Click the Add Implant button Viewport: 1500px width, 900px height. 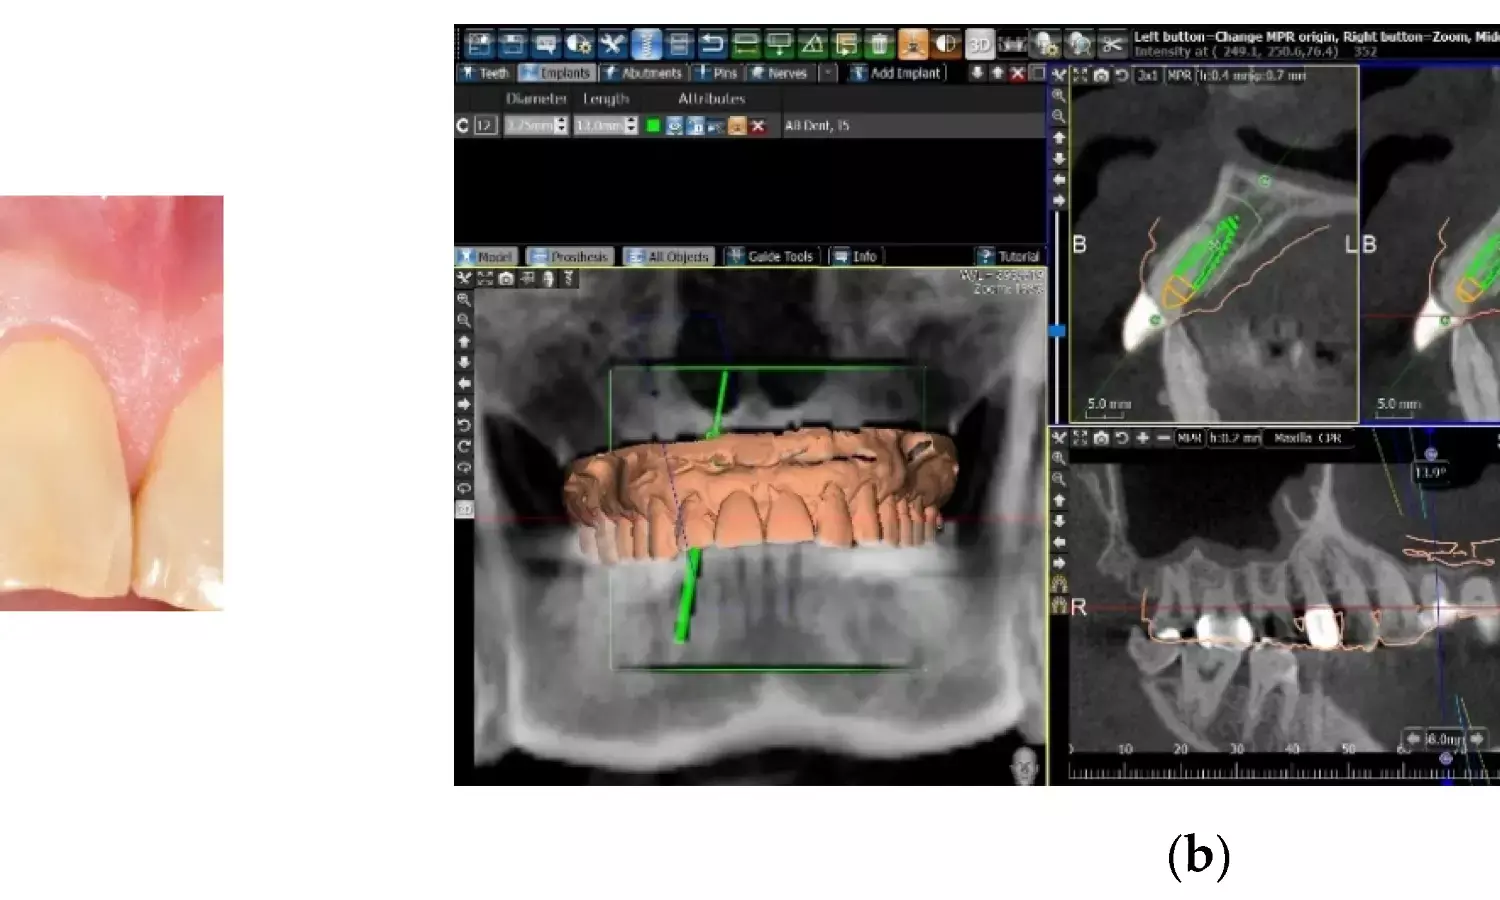(x=896, y=73)
